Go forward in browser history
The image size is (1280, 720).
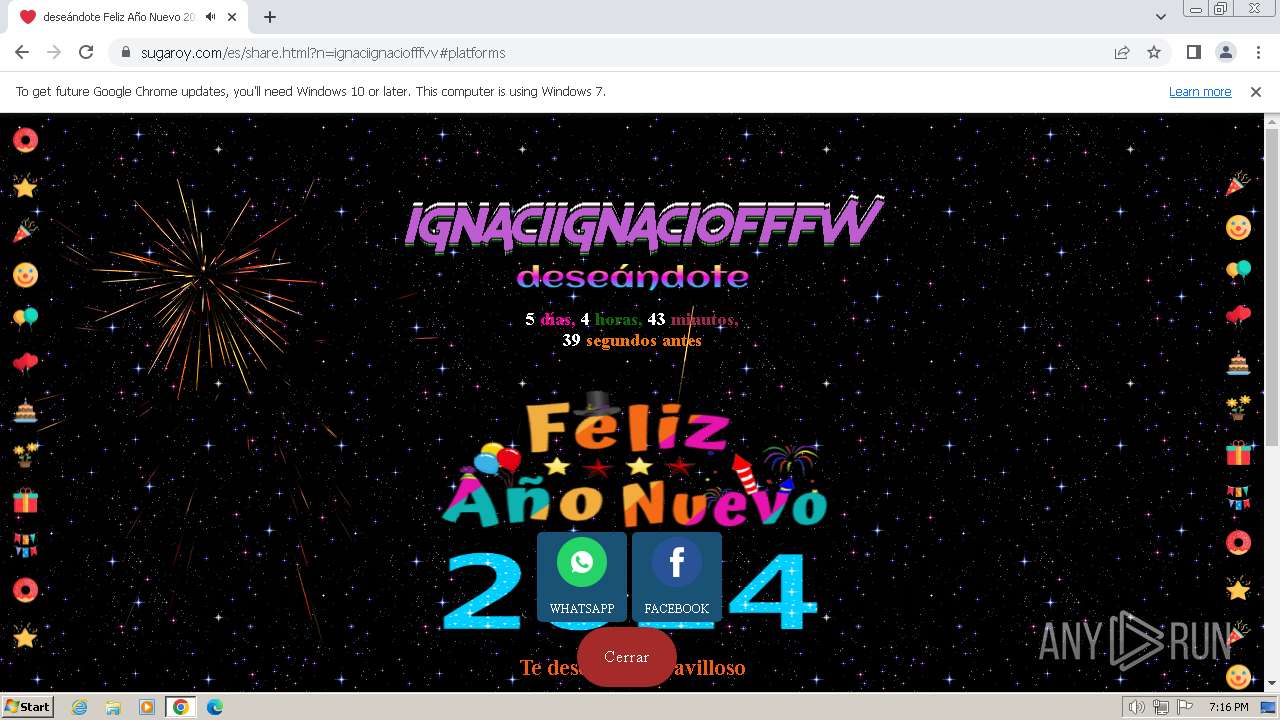[x=54, y=53]
